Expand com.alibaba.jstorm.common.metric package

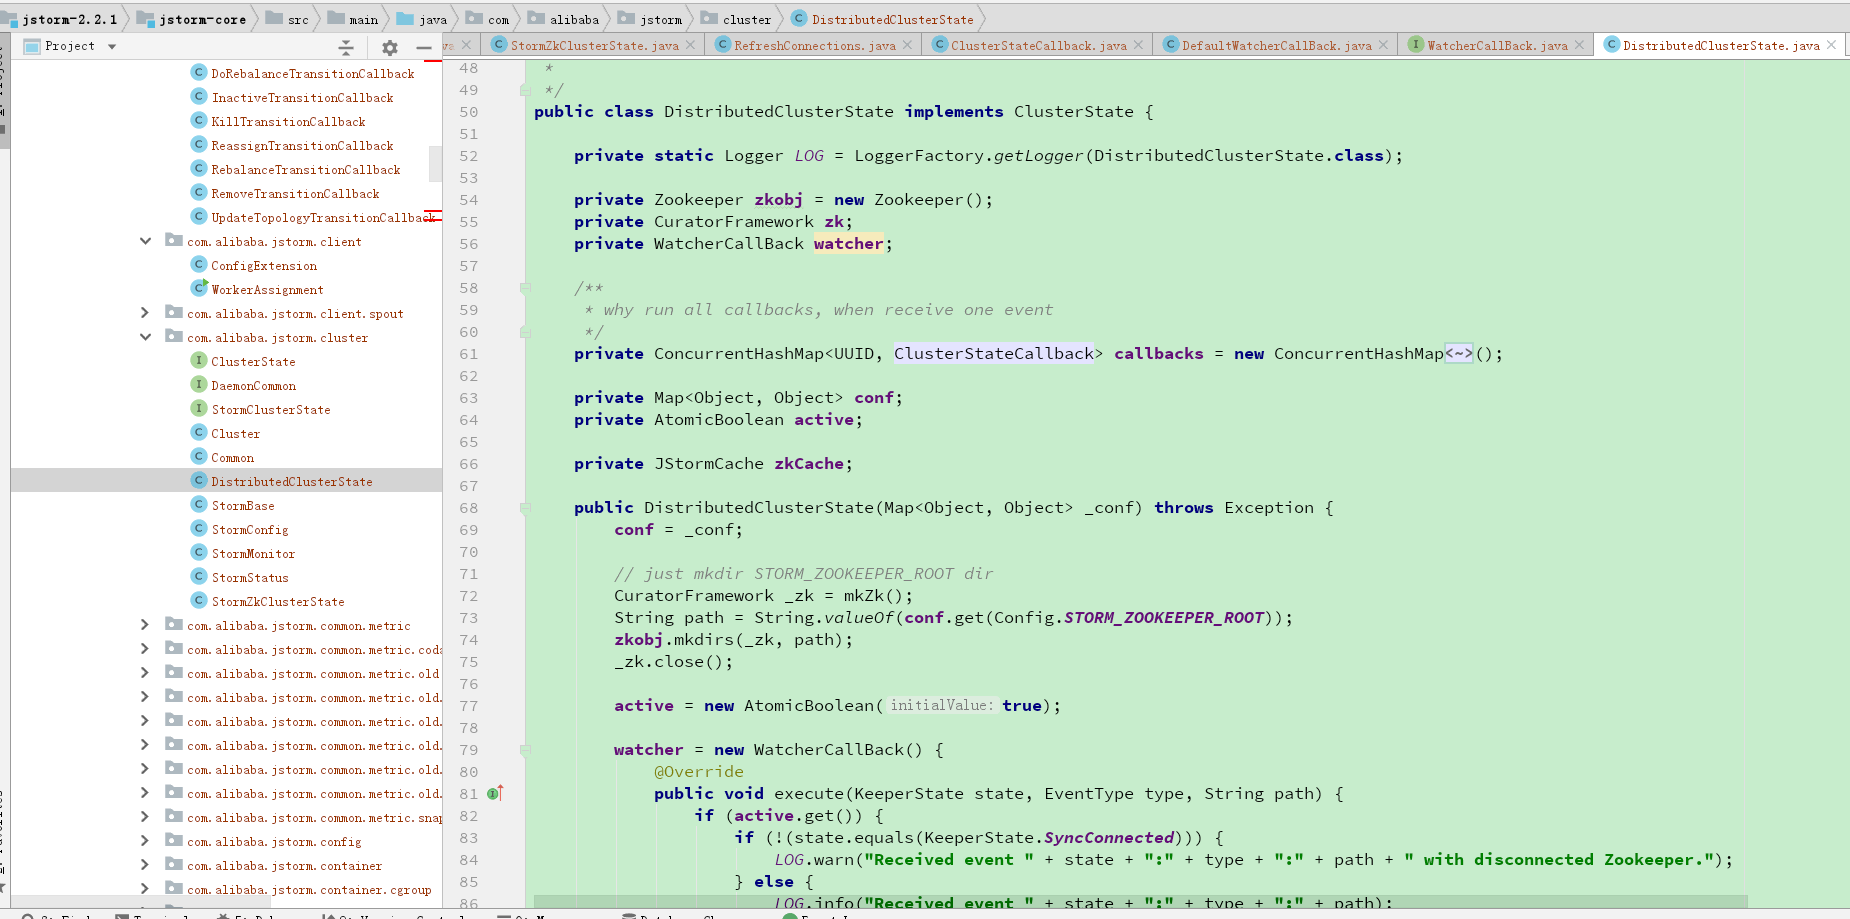tap(145, 625)
